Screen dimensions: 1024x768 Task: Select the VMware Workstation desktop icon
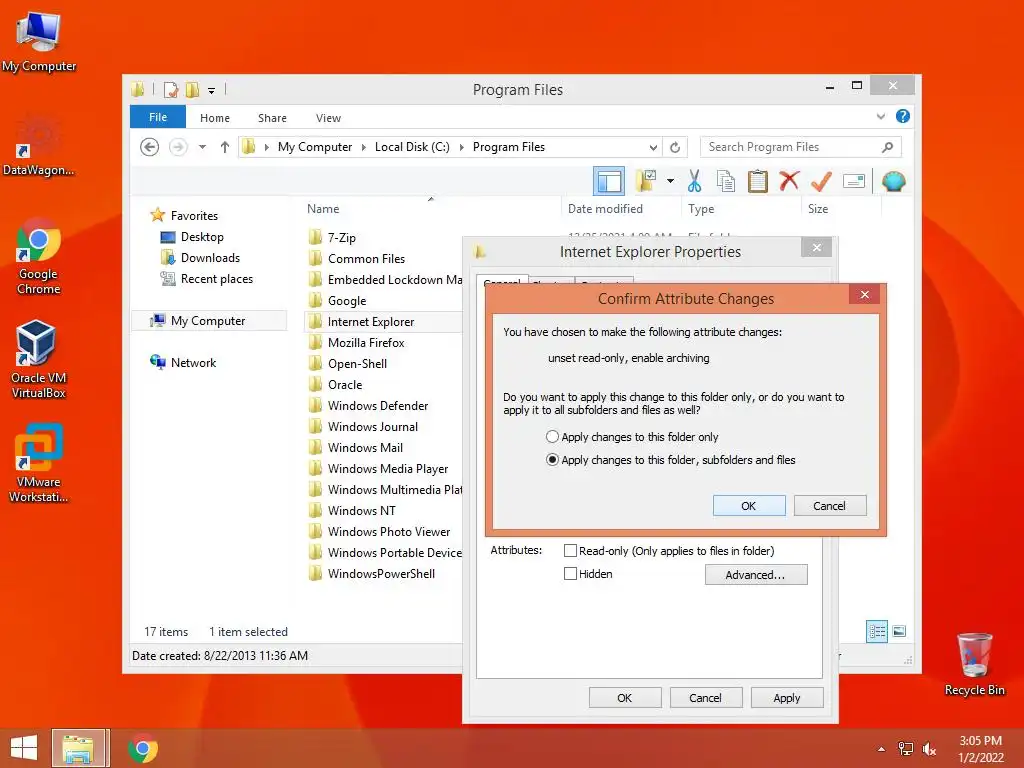point(38,463)
